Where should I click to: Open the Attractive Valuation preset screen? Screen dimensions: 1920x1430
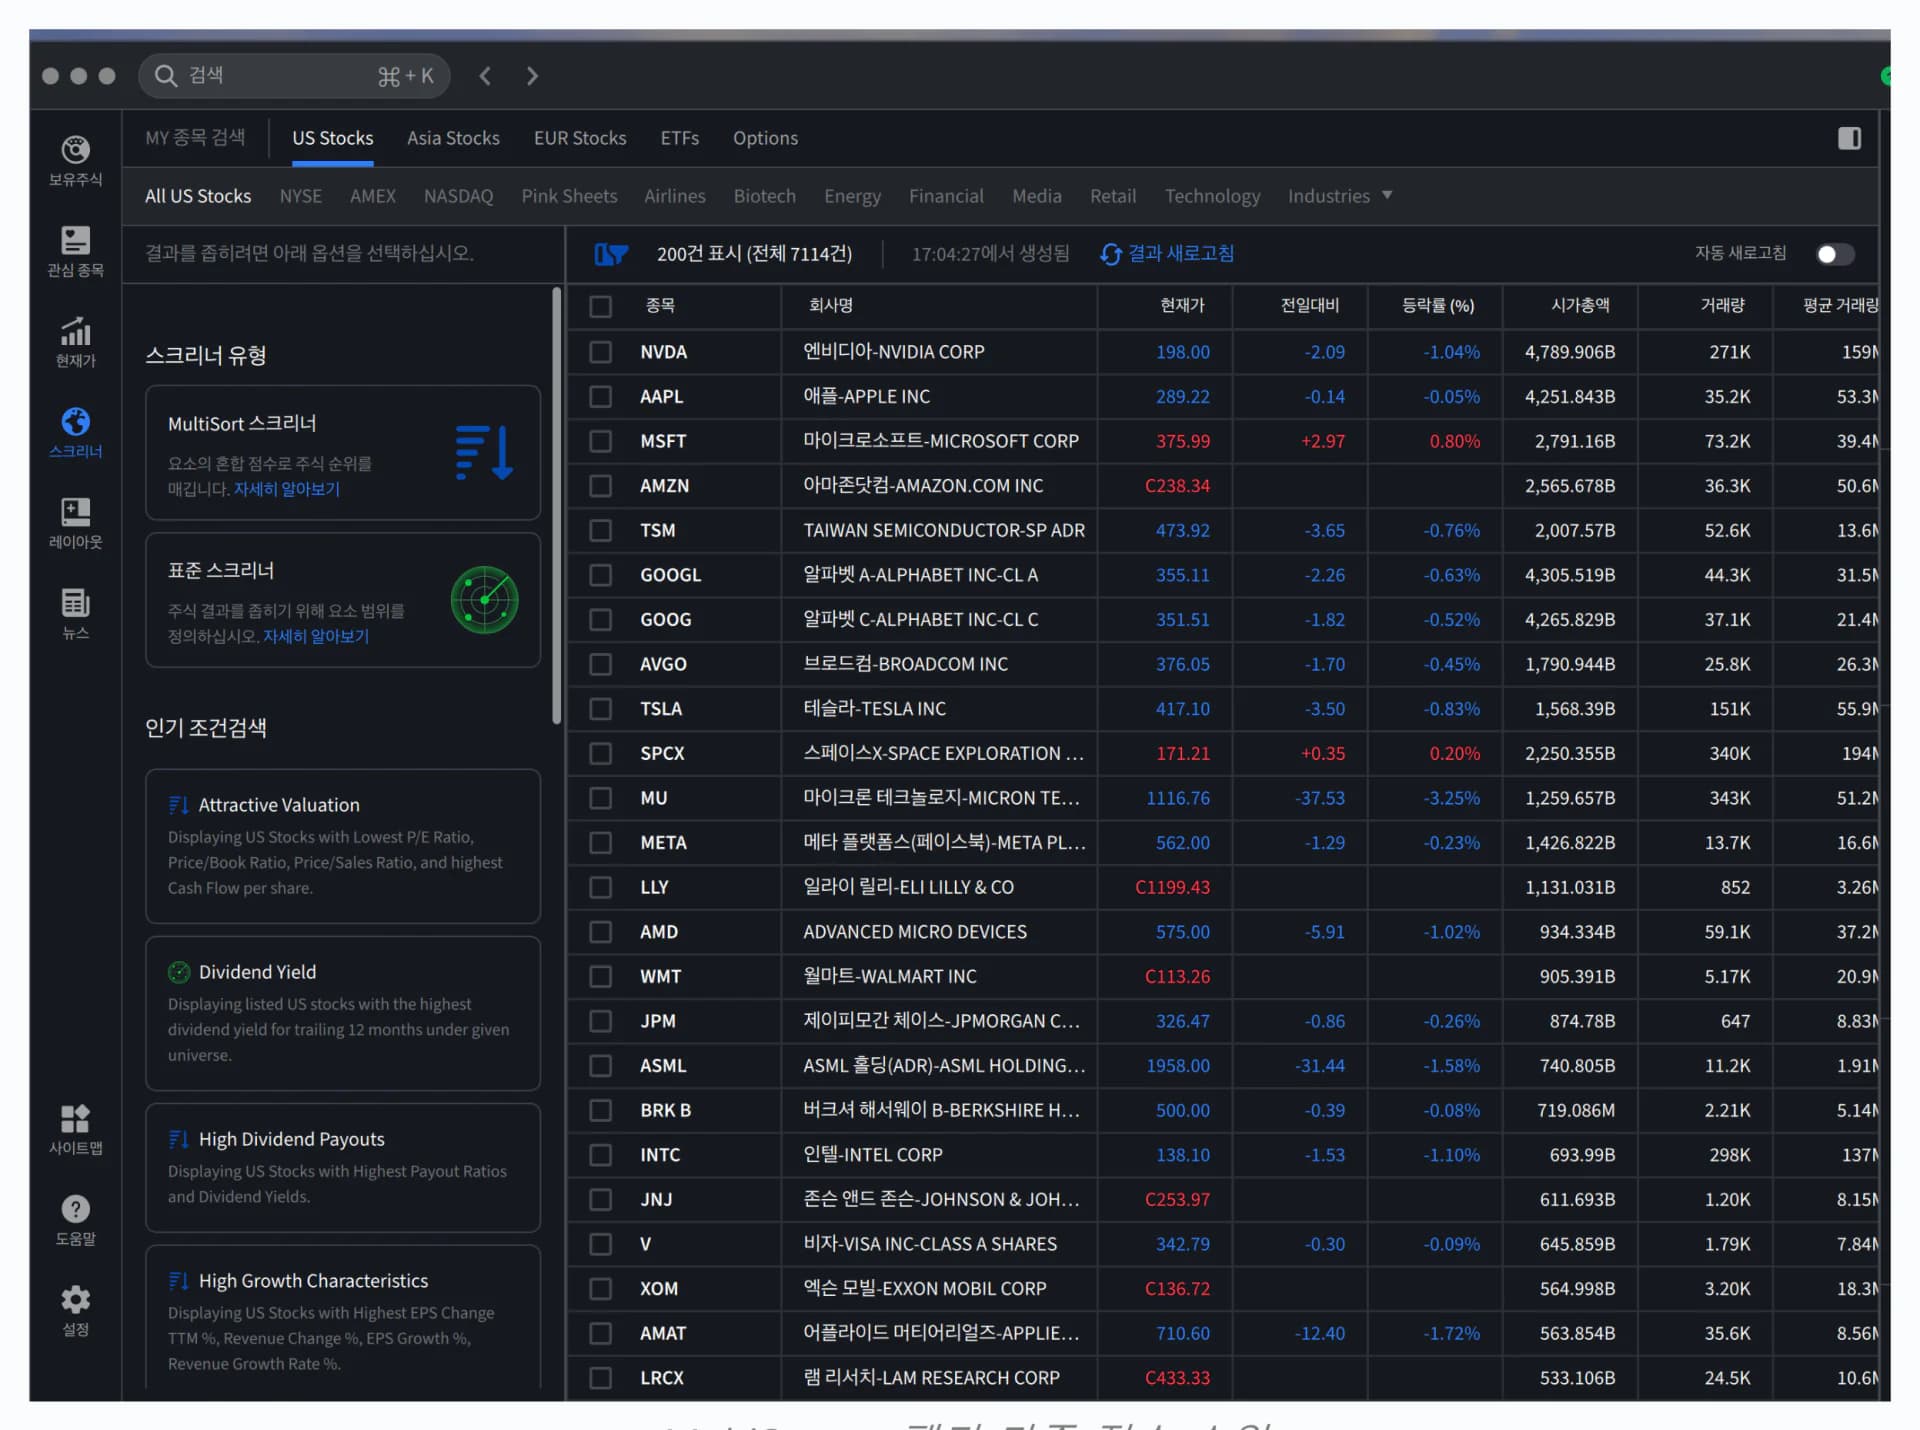coord(343,846)
